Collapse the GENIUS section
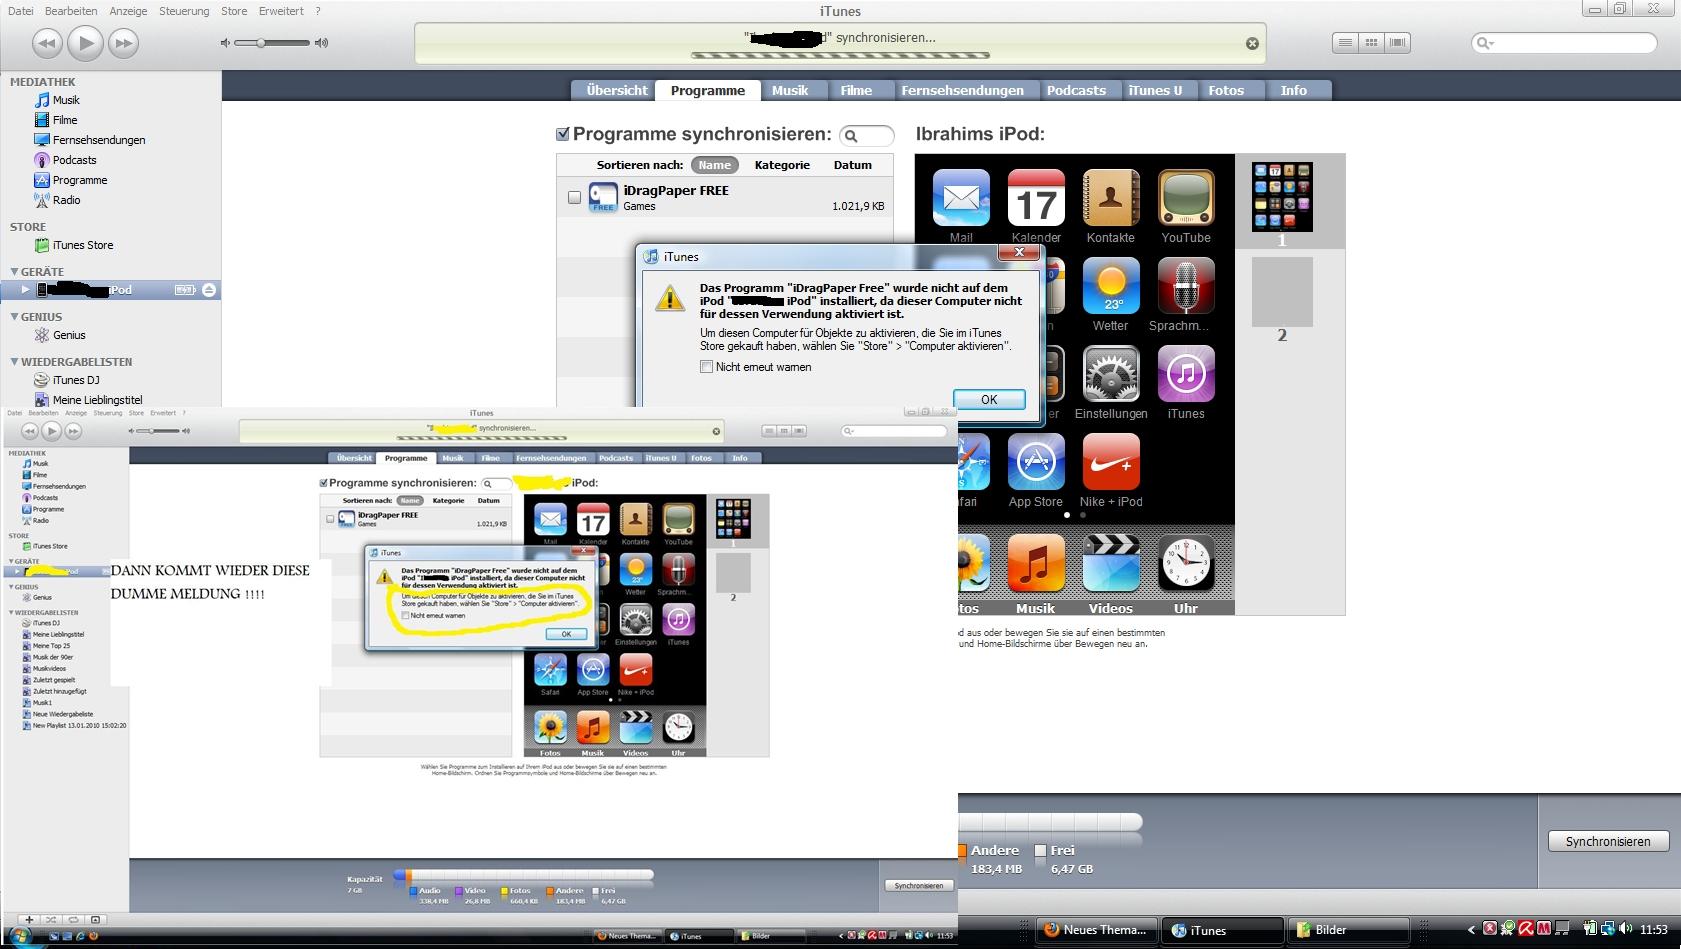 click(x=14, y=316)
